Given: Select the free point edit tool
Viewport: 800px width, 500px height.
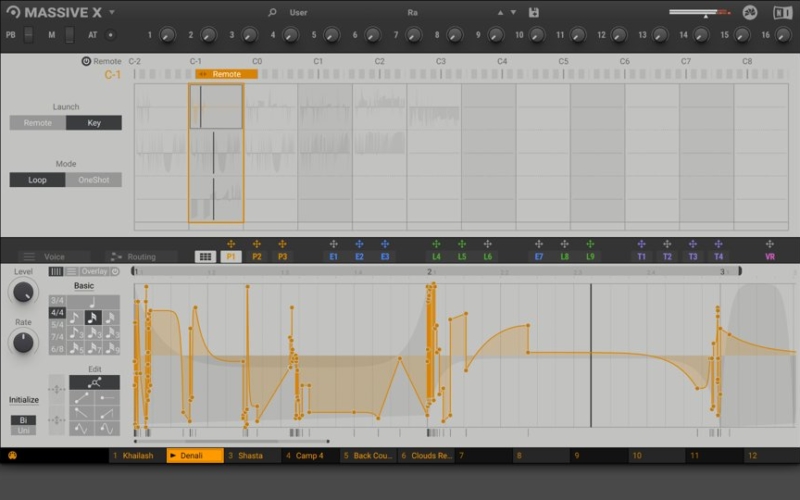Looking at the screenshot, I should (94, 382).
